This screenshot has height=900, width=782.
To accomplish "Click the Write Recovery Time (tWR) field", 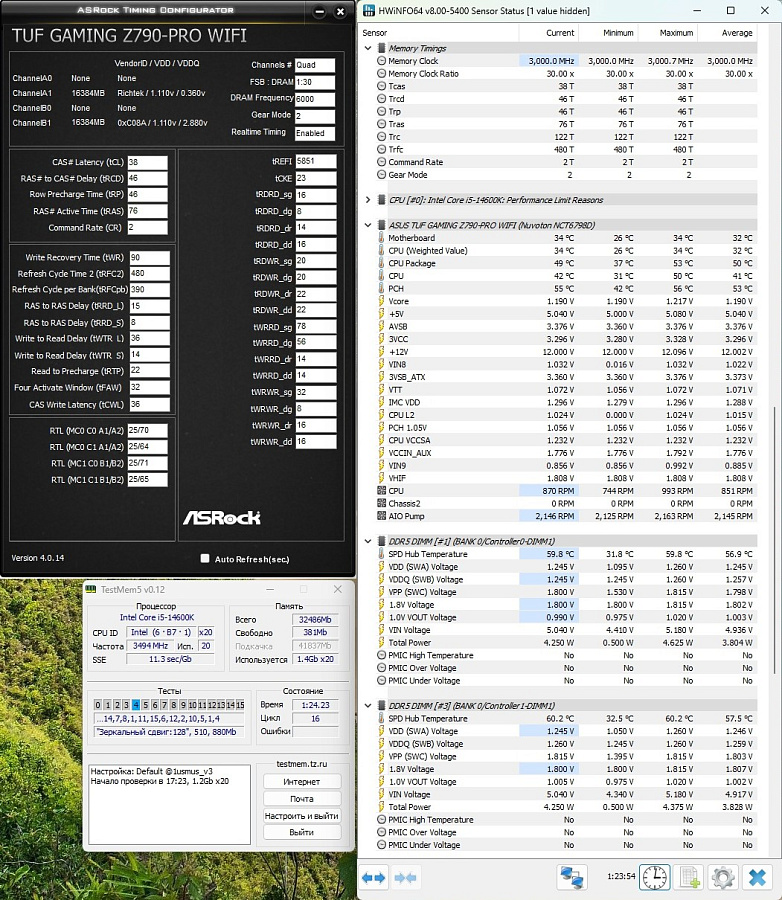I will [x=149, y=258].
